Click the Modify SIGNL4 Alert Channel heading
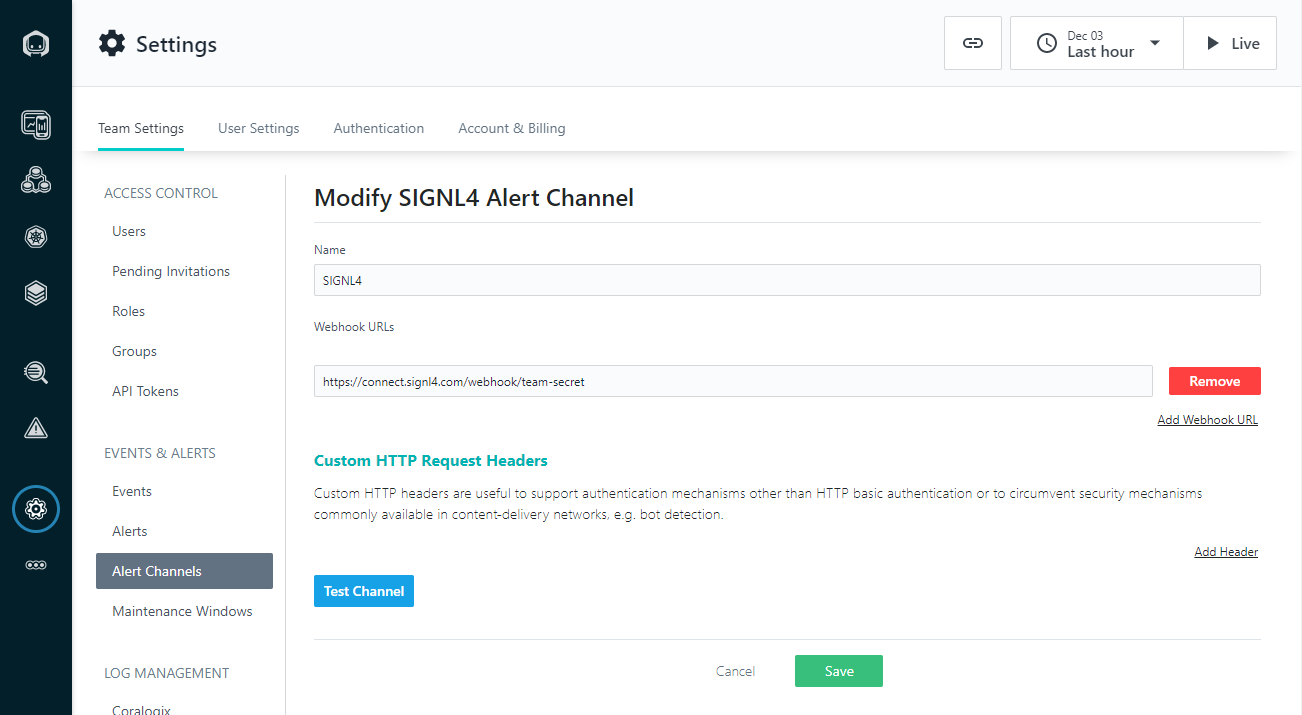The image size is (1302, 715). tap(474, 198)
